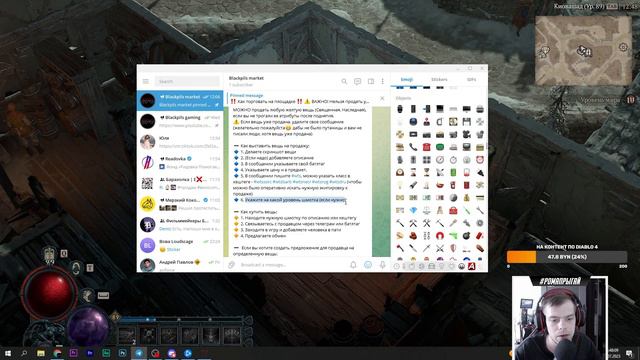Insert the money bag emoji
The width and height of the screenshot is (640, 360).
[x=467, y=198]
